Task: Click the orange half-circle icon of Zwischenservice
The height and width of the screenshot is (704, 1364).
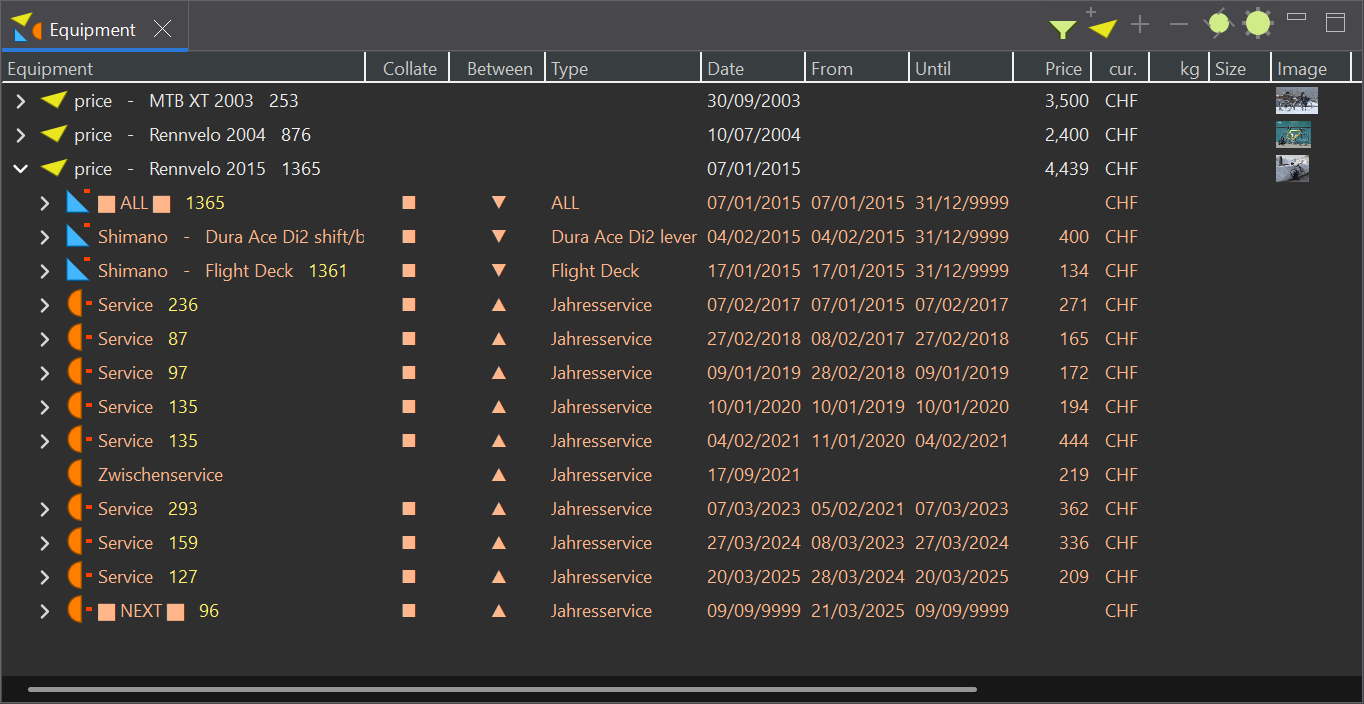Action: click(76, 475)
